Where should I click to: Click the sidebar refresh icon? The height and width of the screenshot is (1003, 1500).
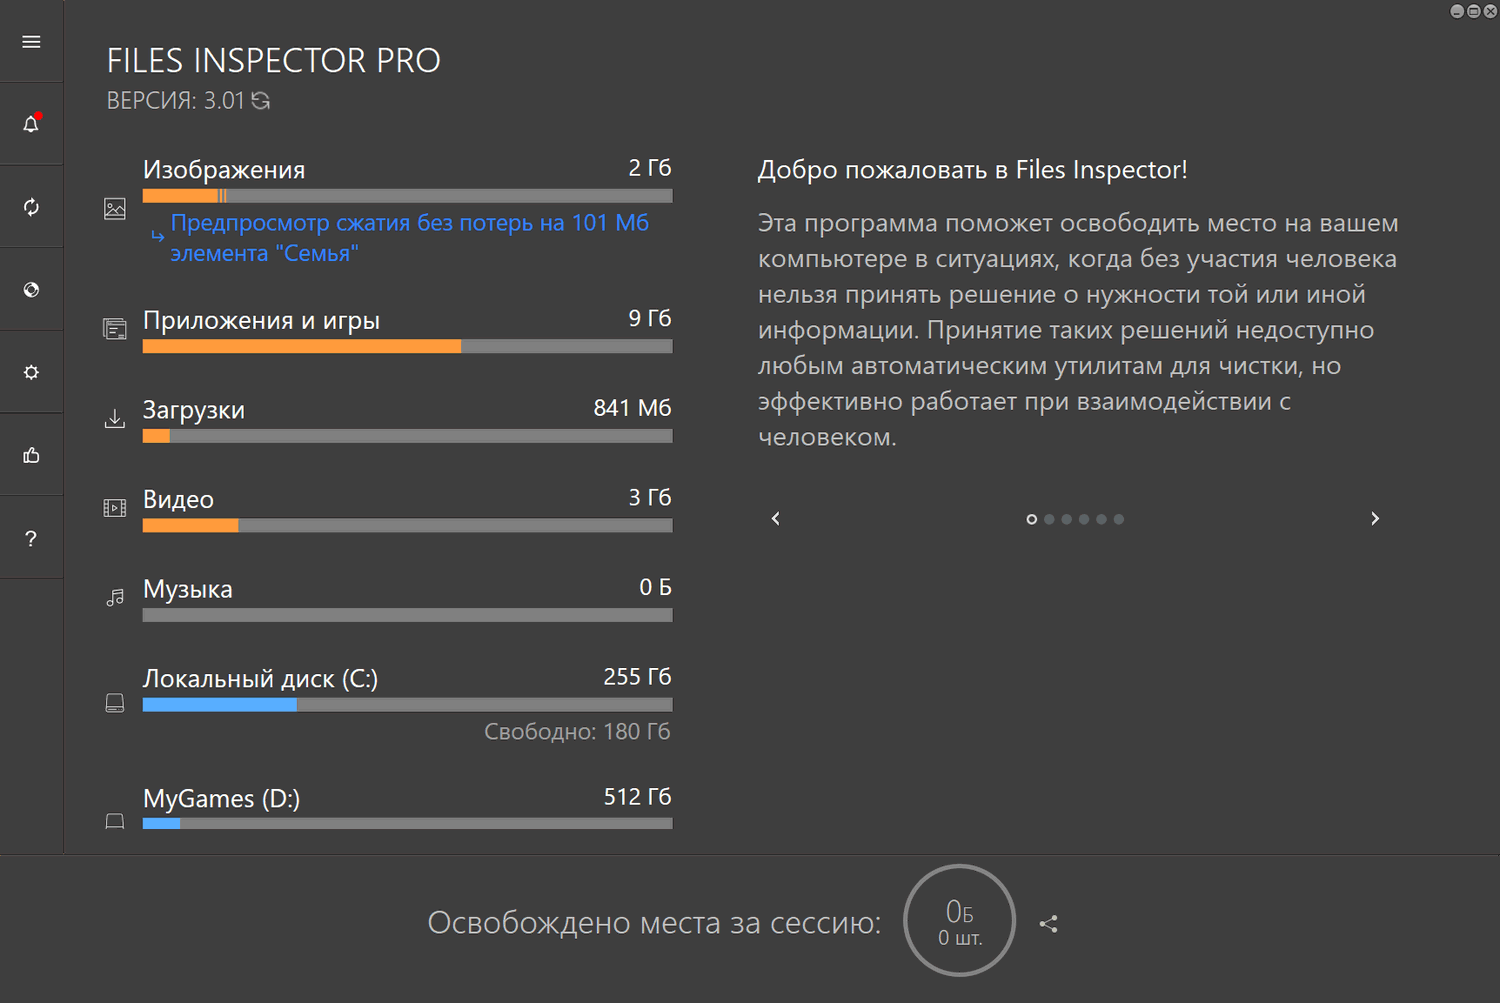[x=31, y=207]
